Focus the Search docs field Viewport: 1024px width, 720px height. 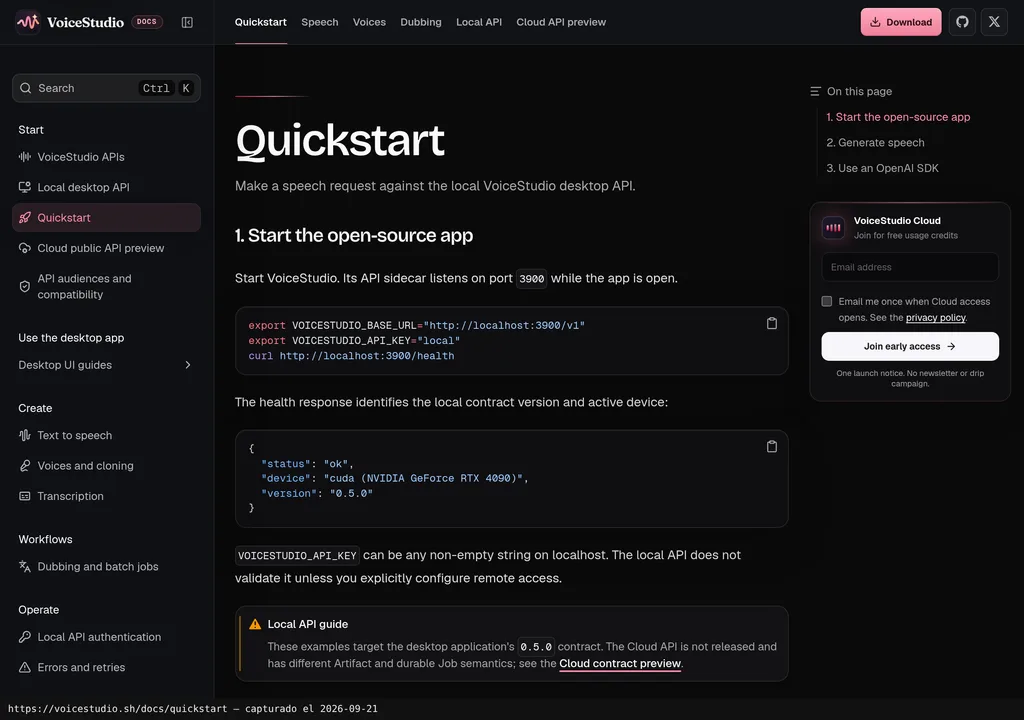pos(106,88)
